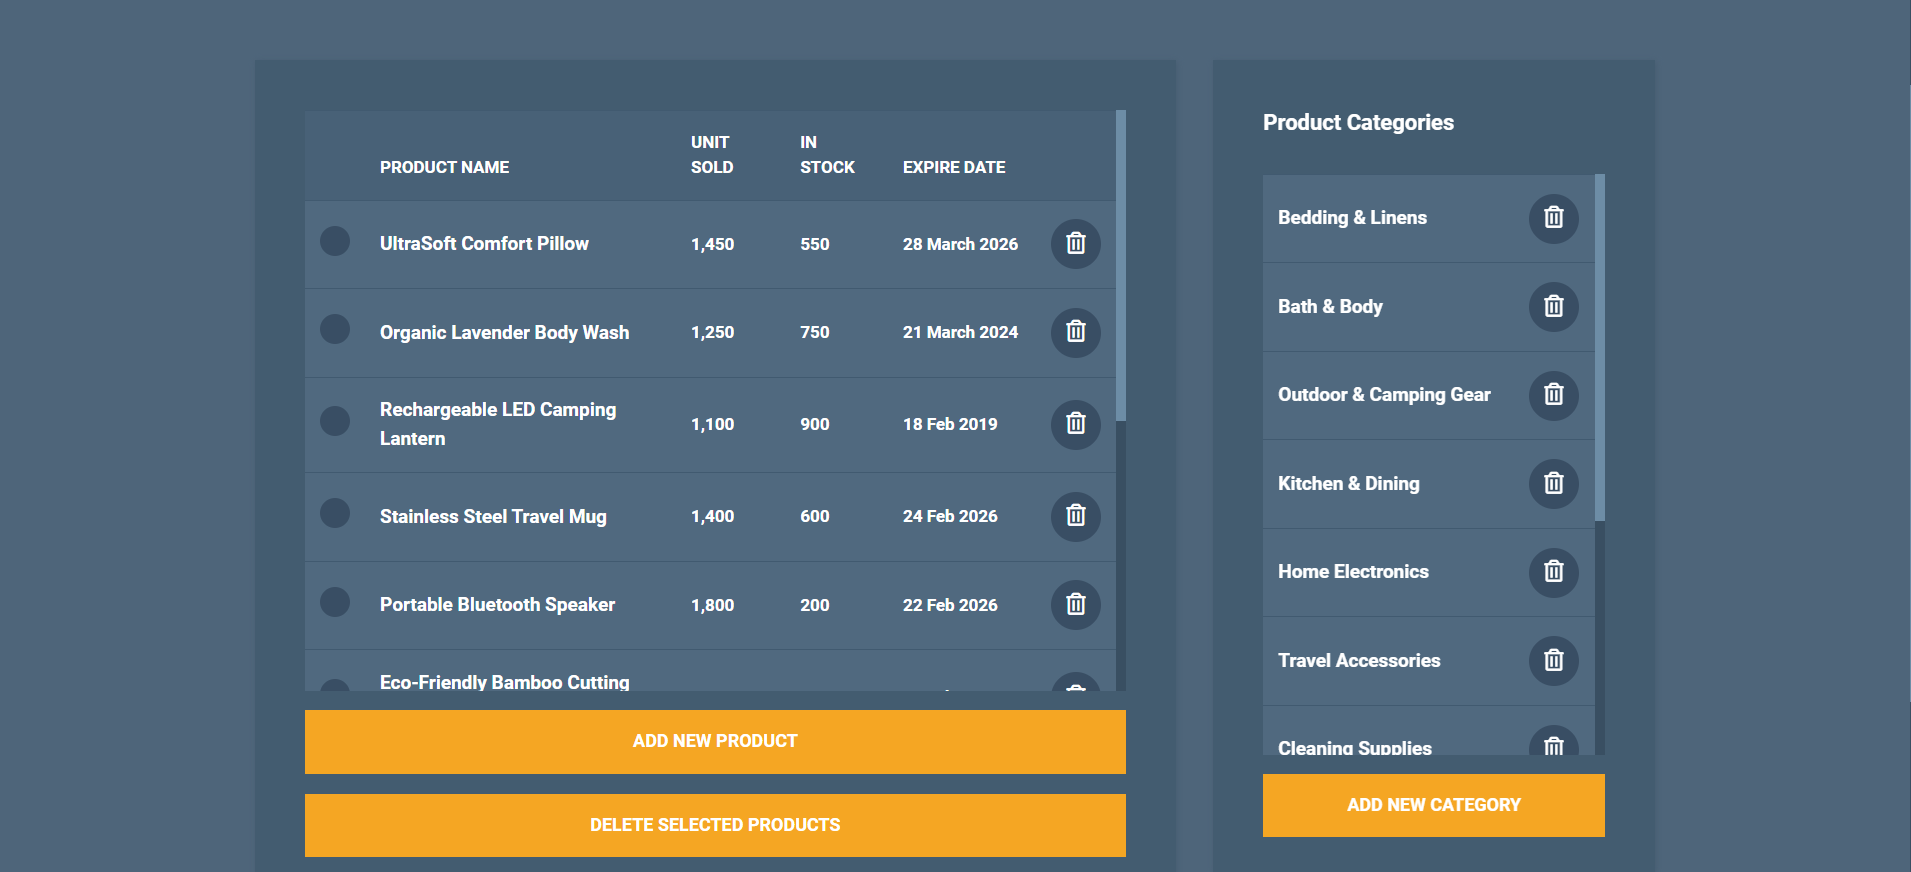Image resolution: width=1911 pixels, height=872 pixels.
Task: Remove the Rechargeable LED Camping Lantern product
Action: [1075, 424]
